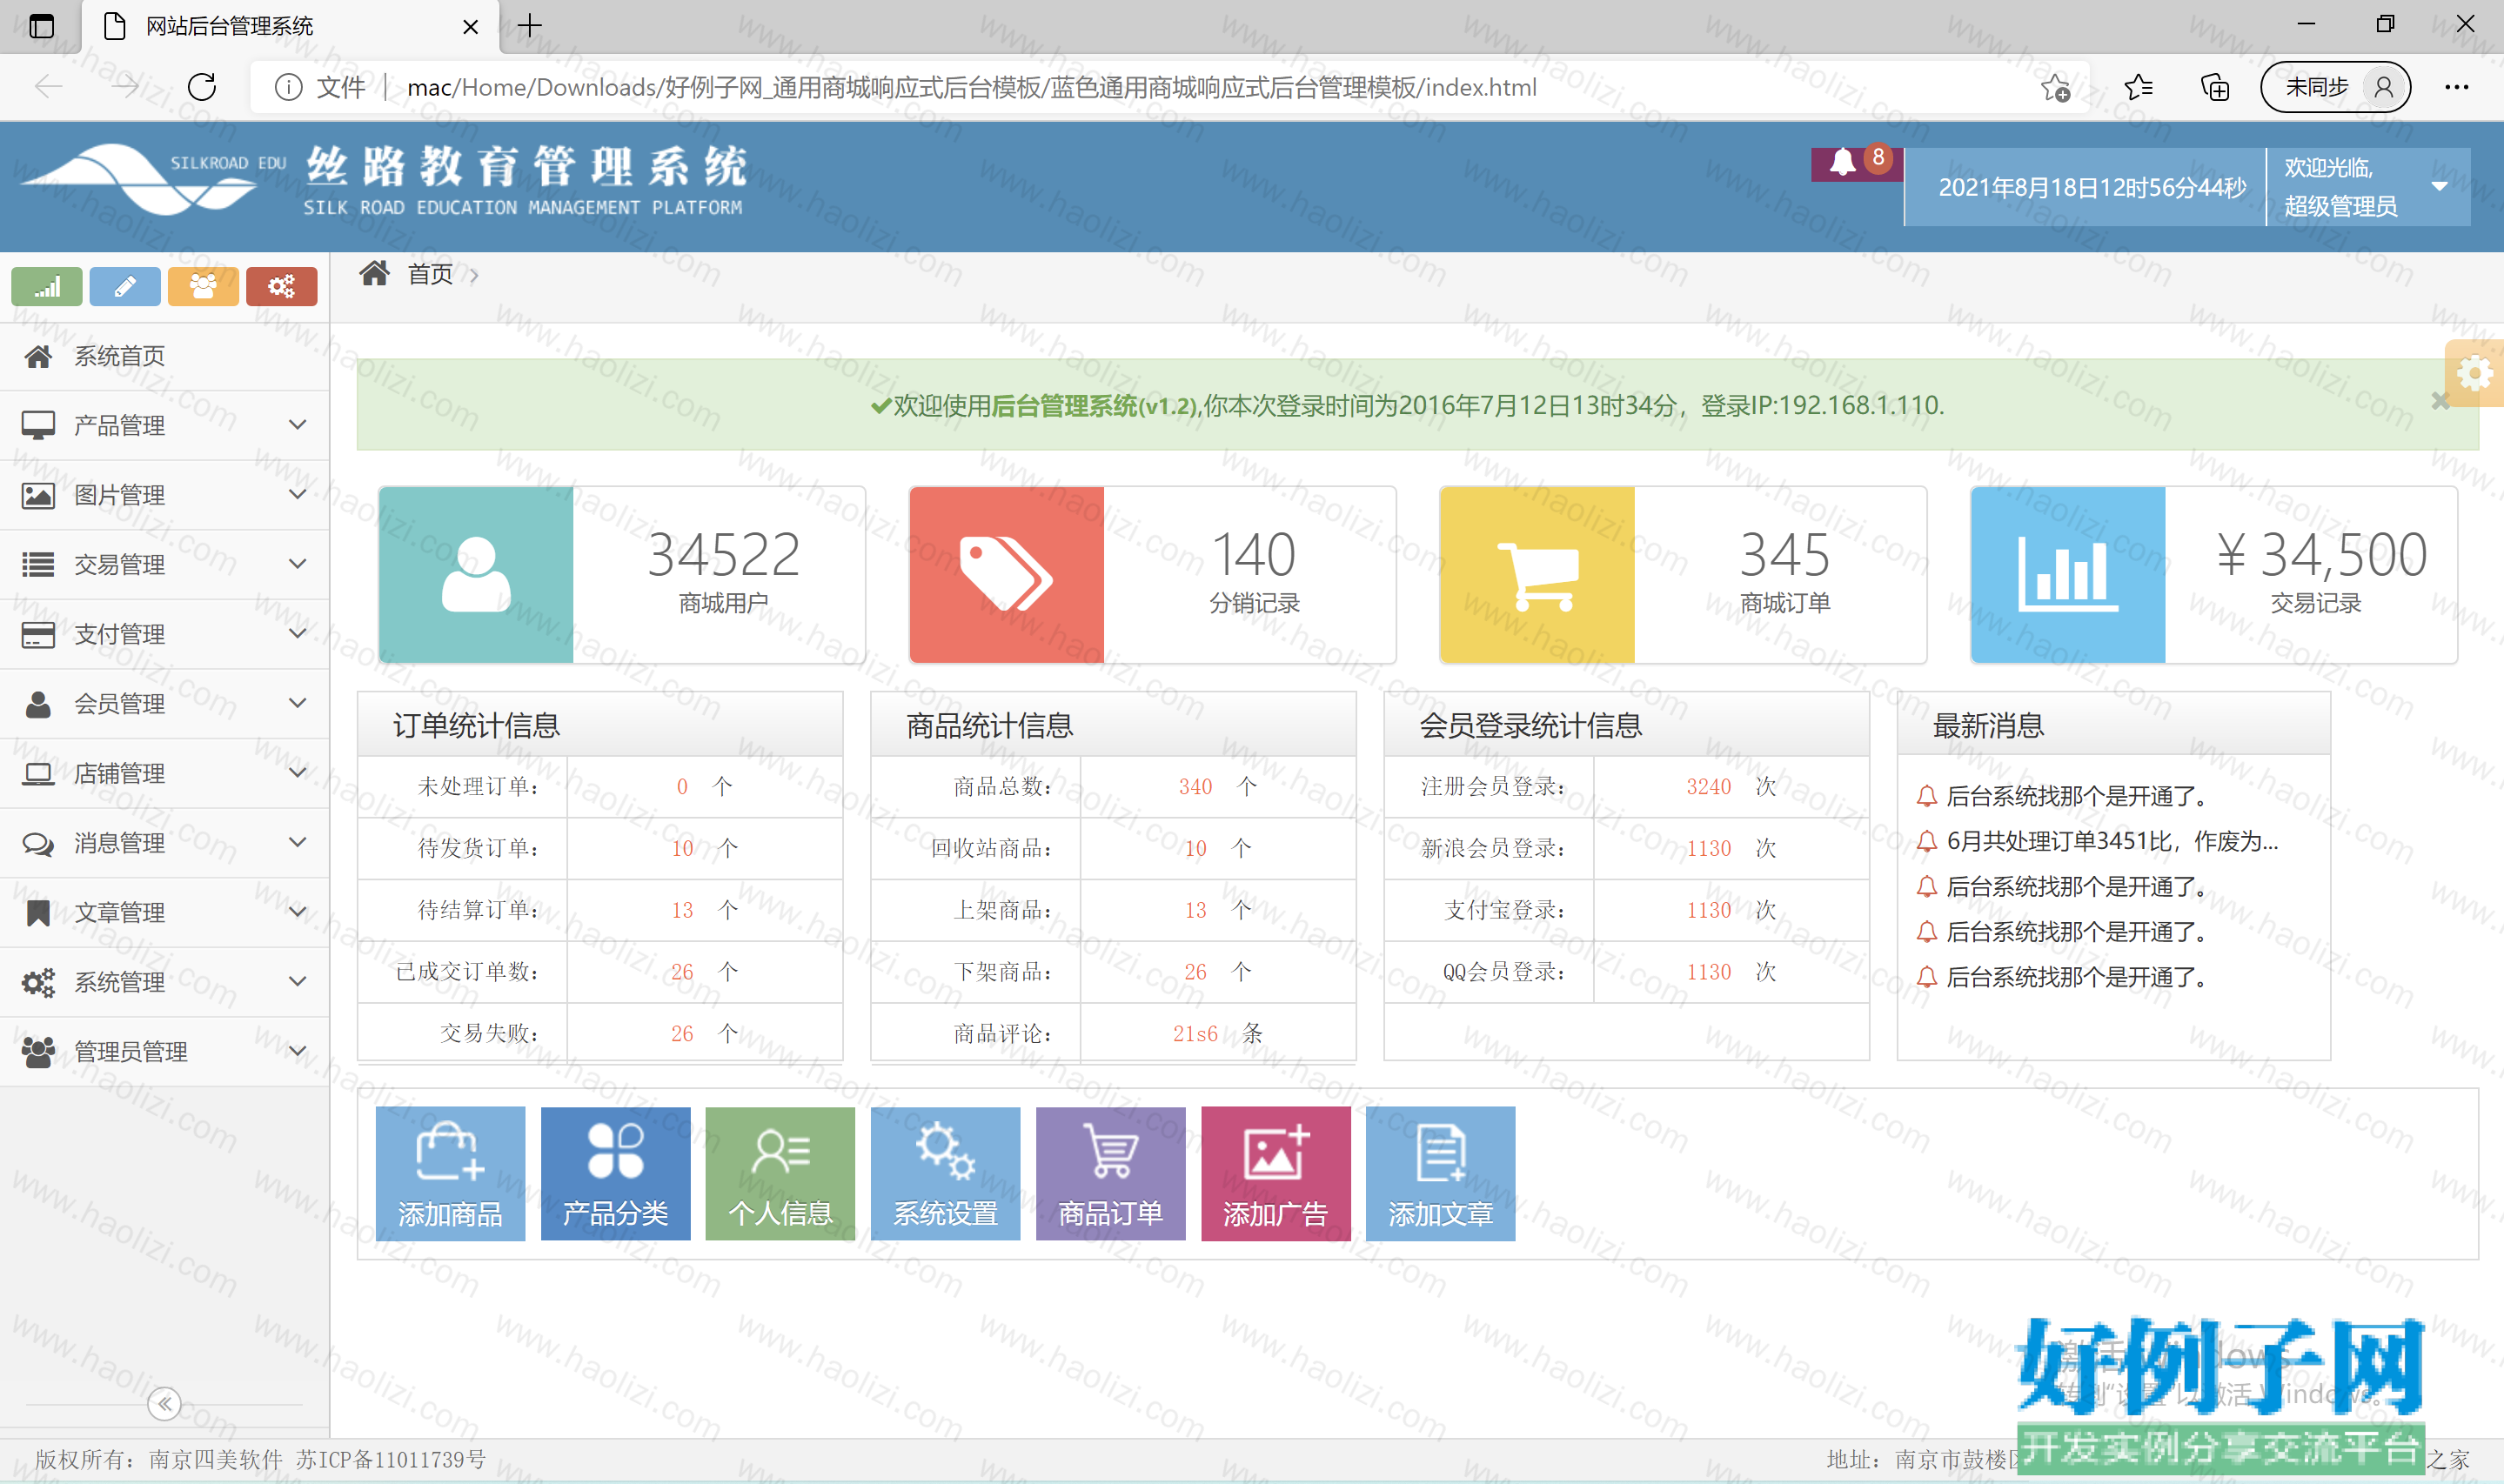Open the tab actions menu icon

click(x=41, y=26)
